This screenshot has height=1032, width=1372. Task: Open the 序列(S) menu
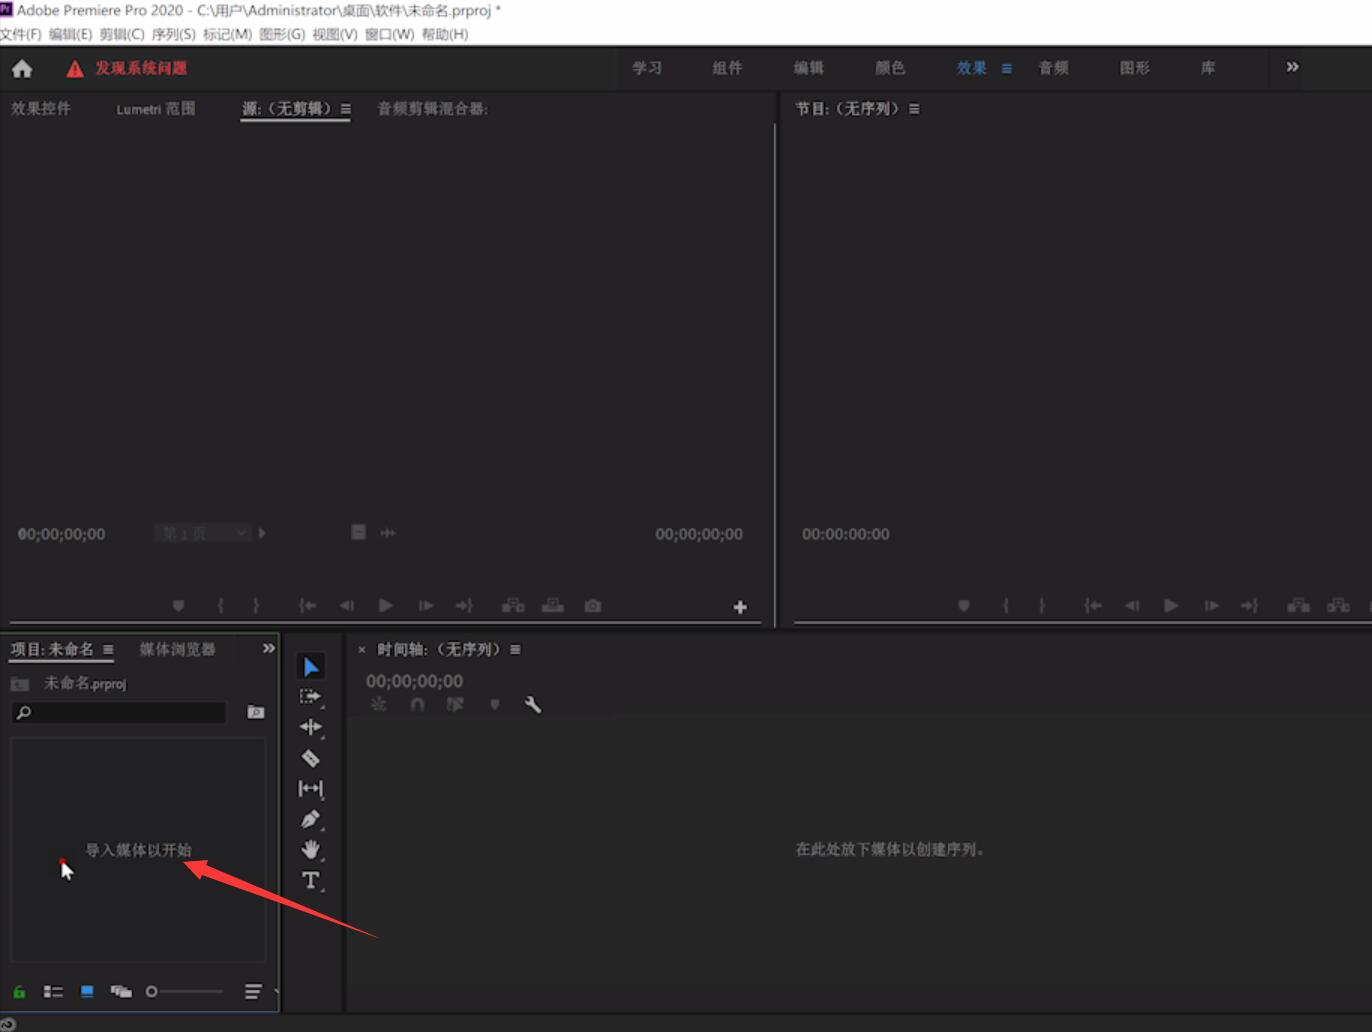pyautogui.click(x=174, y=34)
